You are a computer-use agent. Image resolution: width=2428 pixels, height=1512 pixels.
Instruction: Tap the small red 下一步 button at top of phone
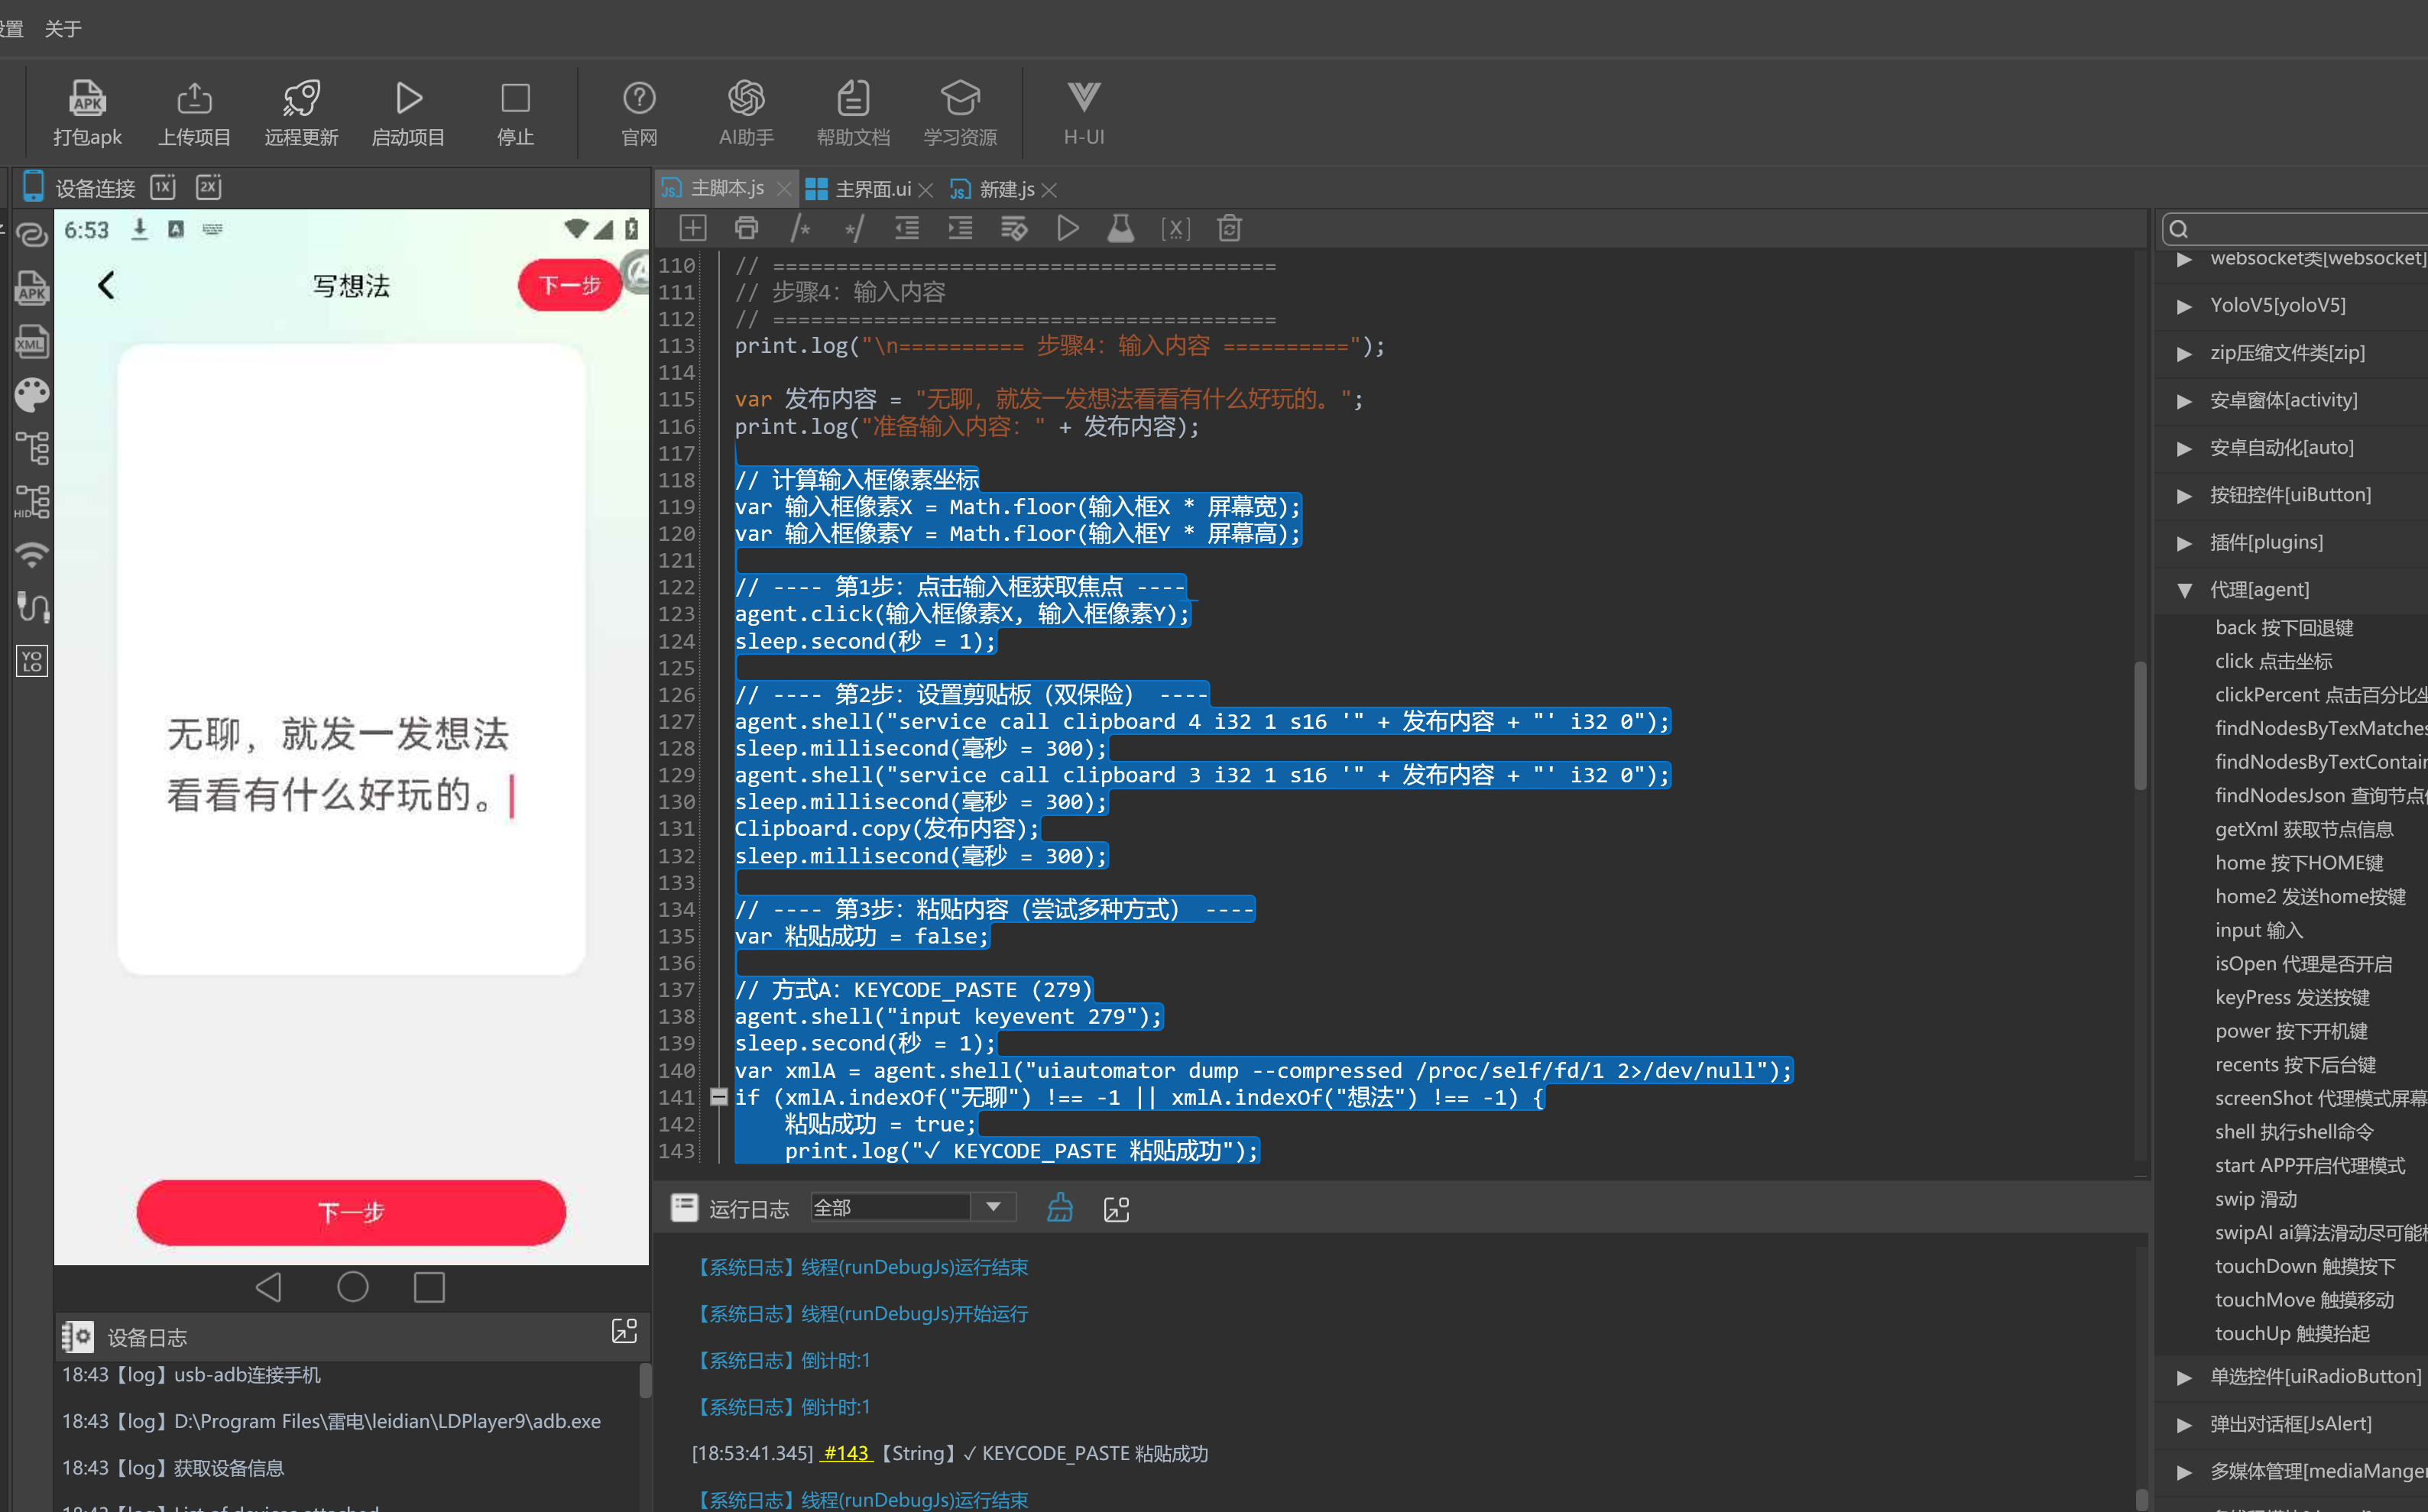point(570,285)
